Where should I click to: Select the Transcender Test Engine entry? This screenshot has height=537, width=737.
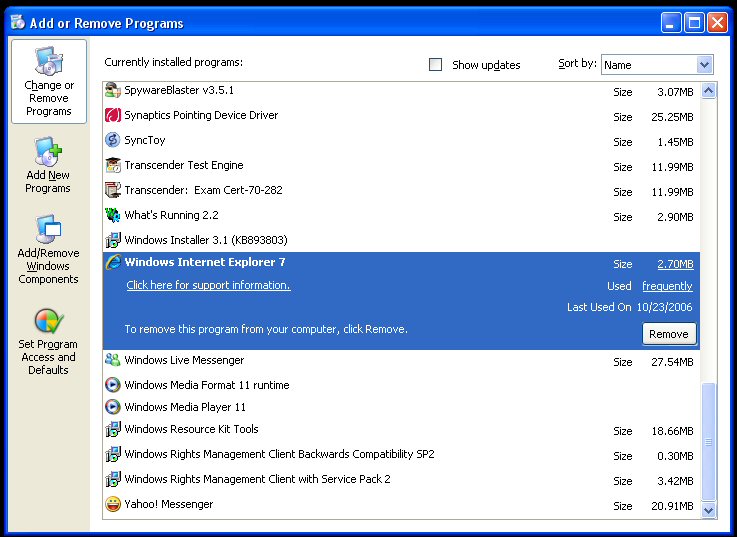(401, 165)
